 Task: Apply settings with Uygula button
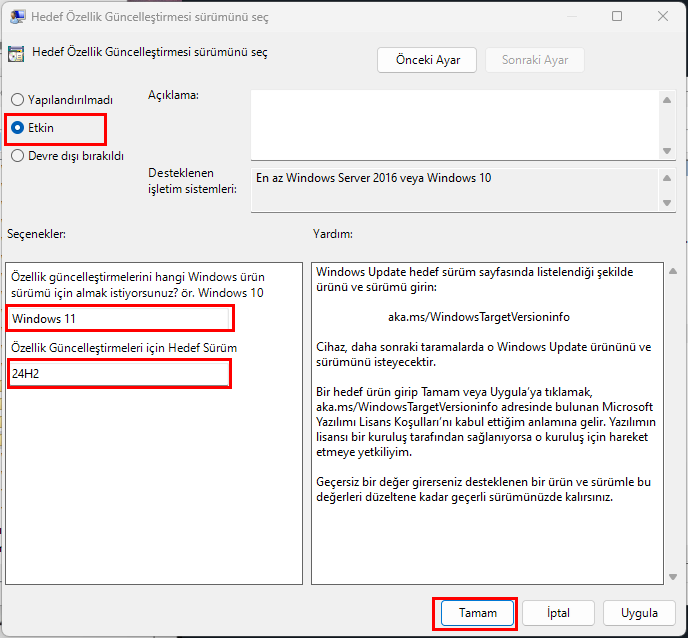(639, 613)
